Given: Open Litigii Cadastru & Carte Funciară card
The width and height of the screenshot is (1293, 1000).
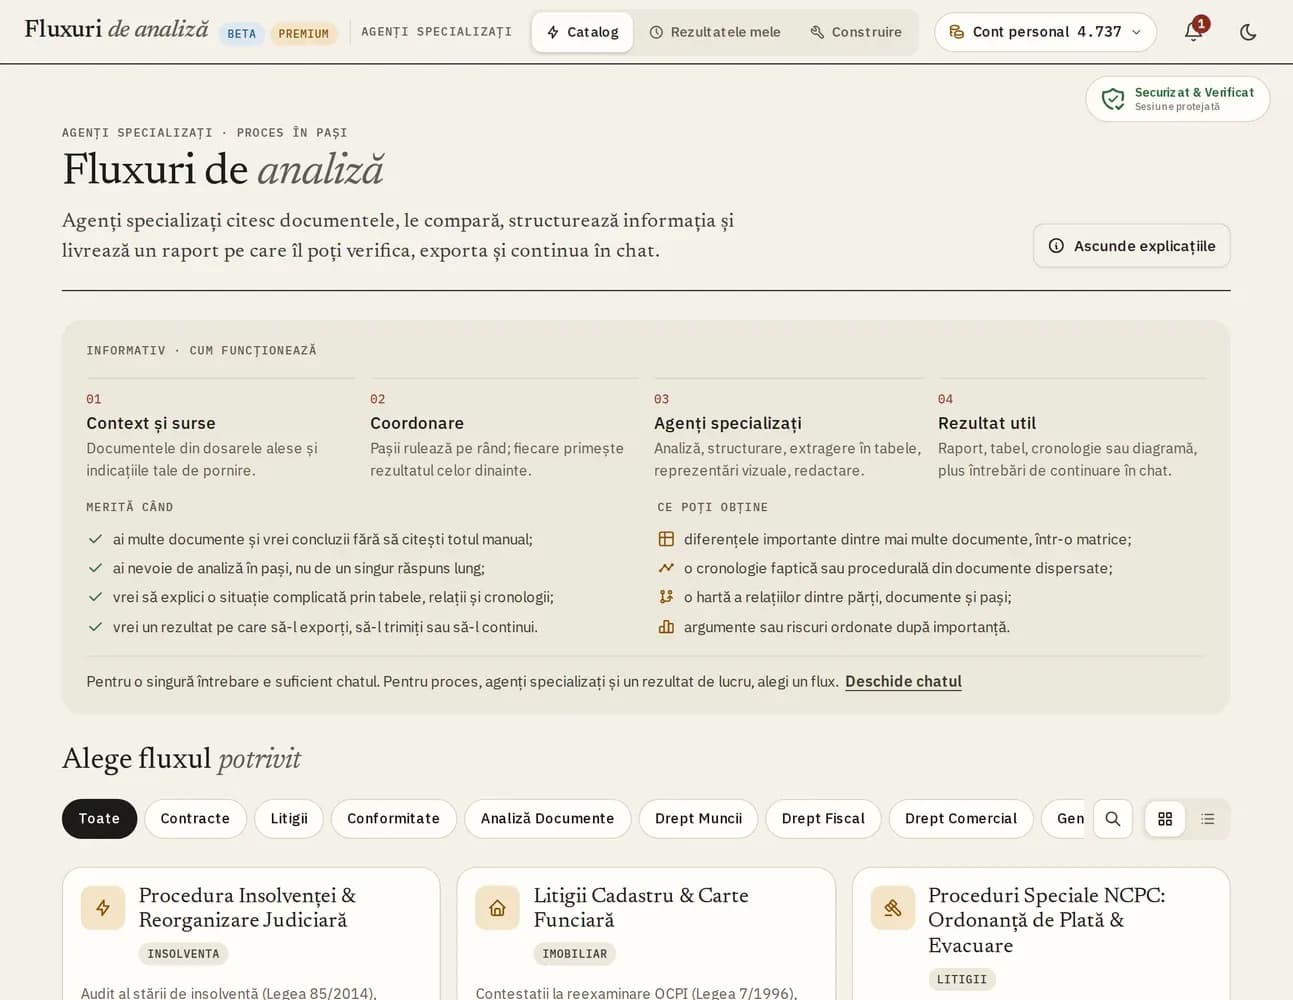Looking at the screenshot, I should coord(646,933).
